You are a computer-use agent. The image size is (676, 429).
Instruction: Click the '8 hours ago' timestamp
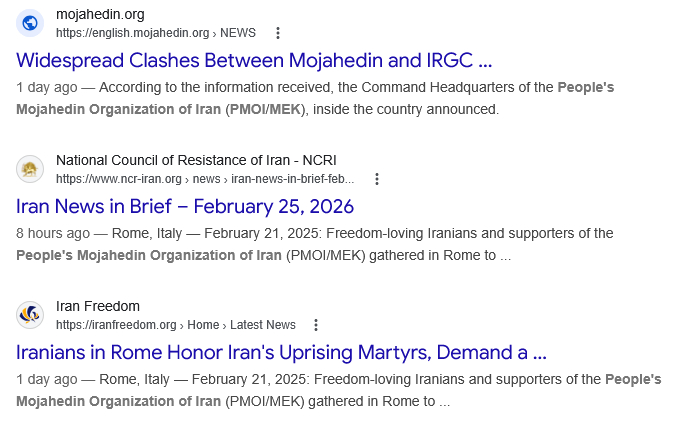click(53, 233)
